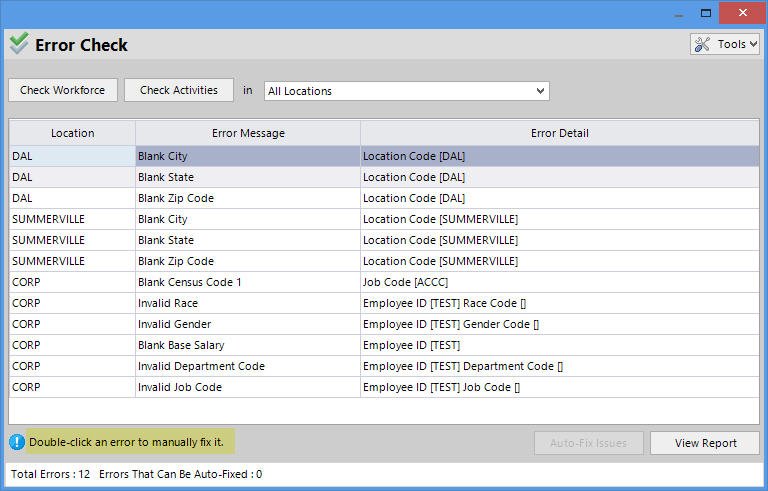Click CORP location in Blank Base Salary row

[x=72, y=345]
